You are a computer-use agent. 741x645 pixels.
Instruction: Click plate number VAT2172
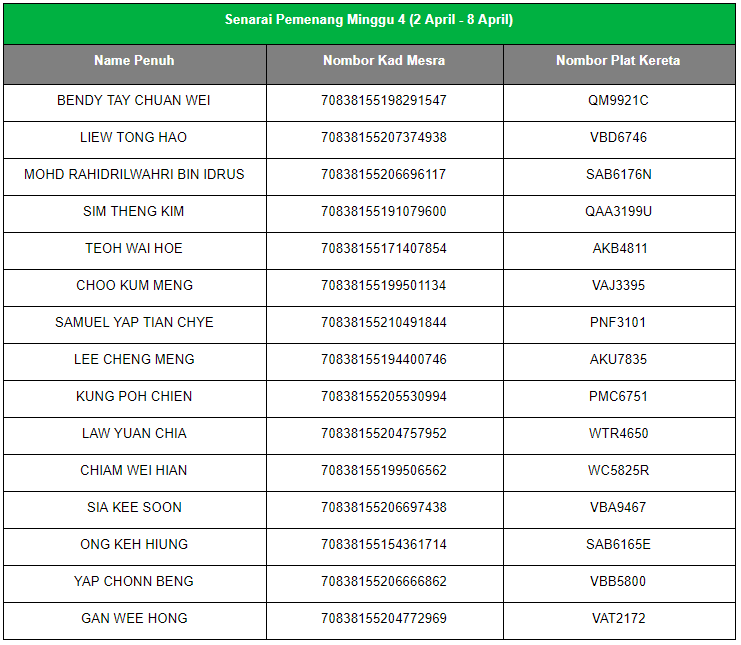(x=618, y=619)
